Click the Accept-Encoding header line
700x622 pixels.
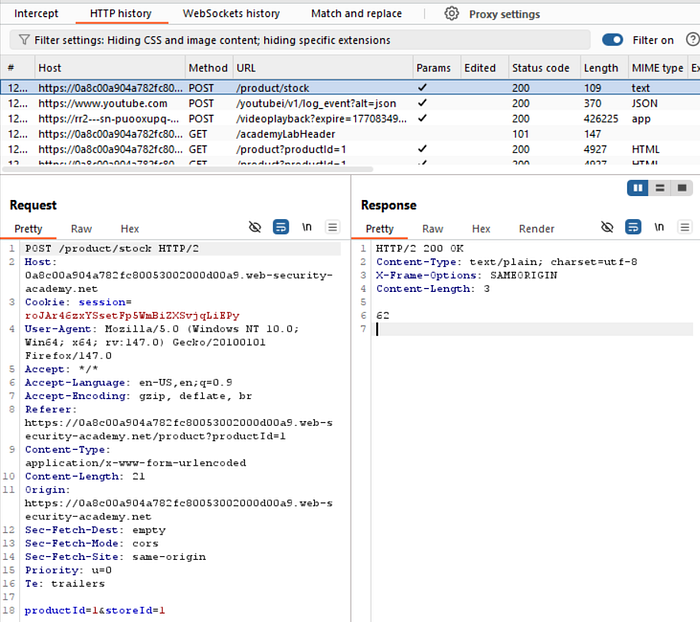tap(138, 396)
